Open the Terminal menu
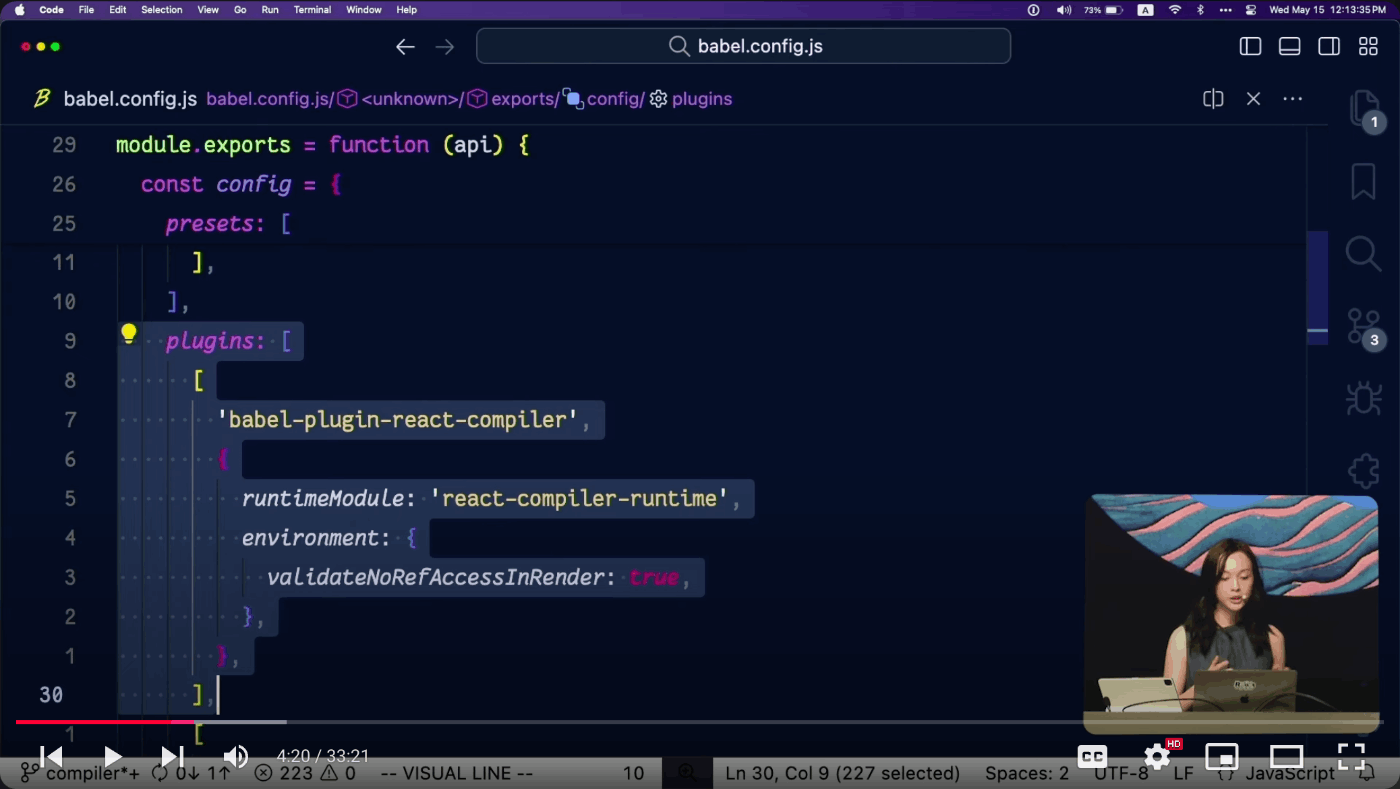The image size is (1400, 789). point(312,10)
